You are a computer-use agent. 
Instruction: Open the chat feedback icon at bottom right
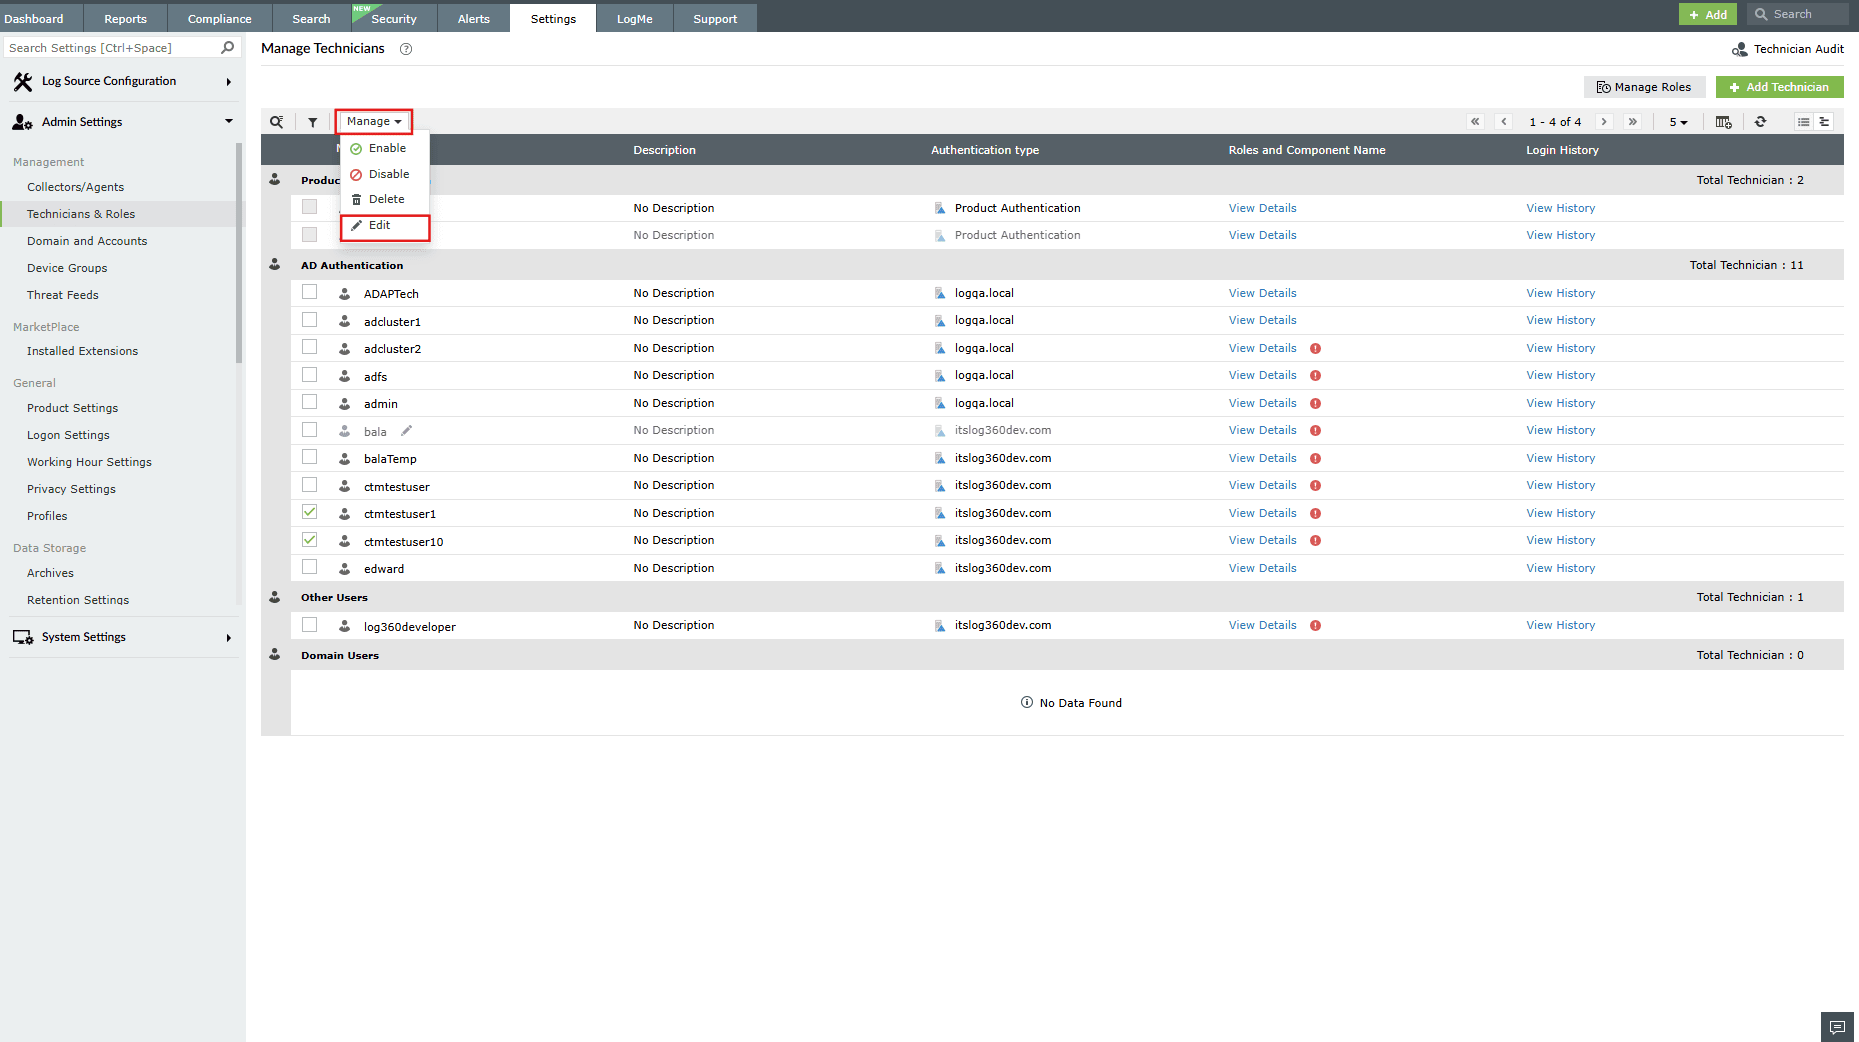coord(1837,1027)
